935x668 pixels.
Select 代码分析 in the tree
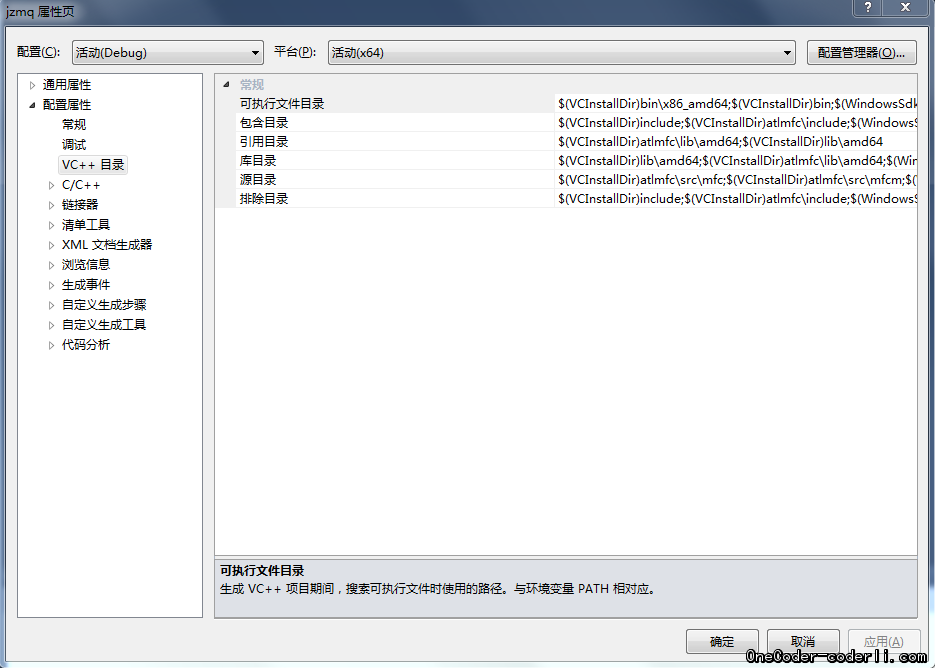pos(86,345)
